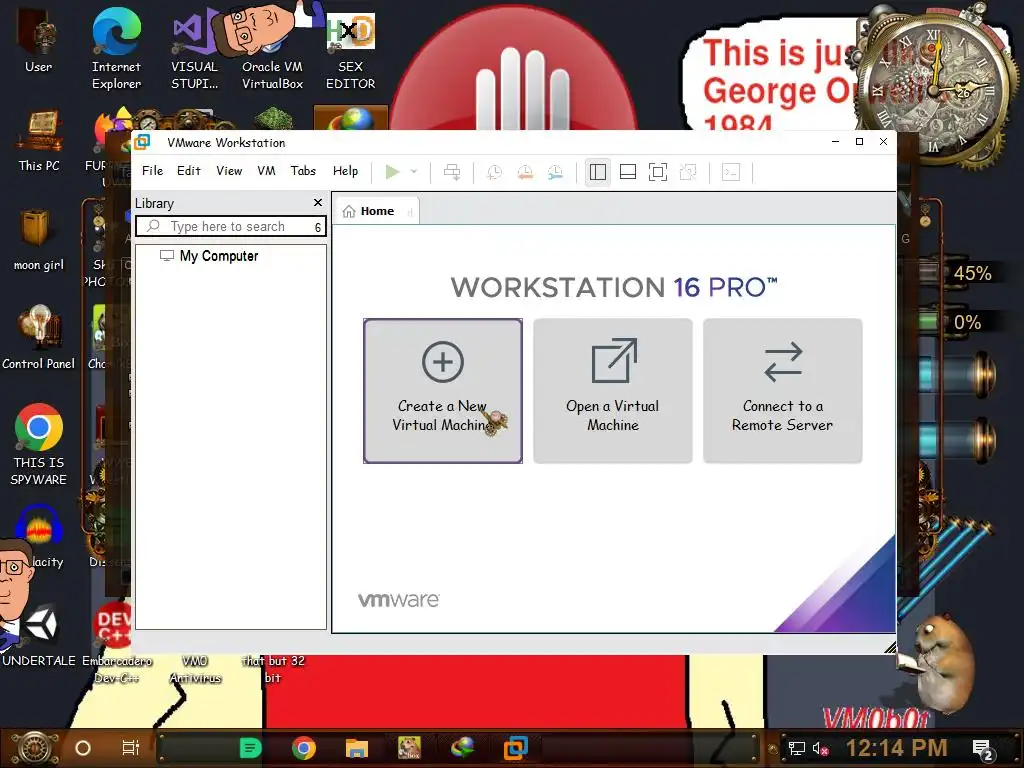Open File Explorer from the taskbar
The image size is (1024, 768).
click(x=357, y=748)
